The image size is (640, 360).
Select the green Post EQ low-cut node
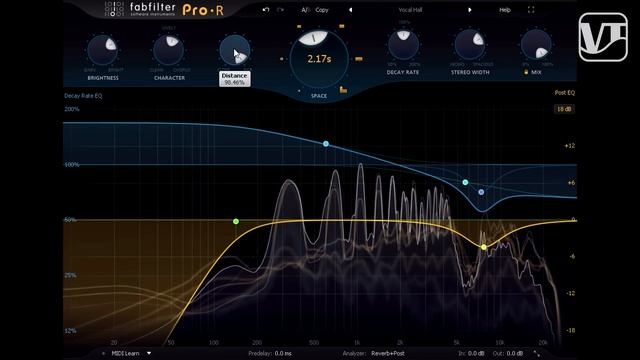(x=236, y=221)
